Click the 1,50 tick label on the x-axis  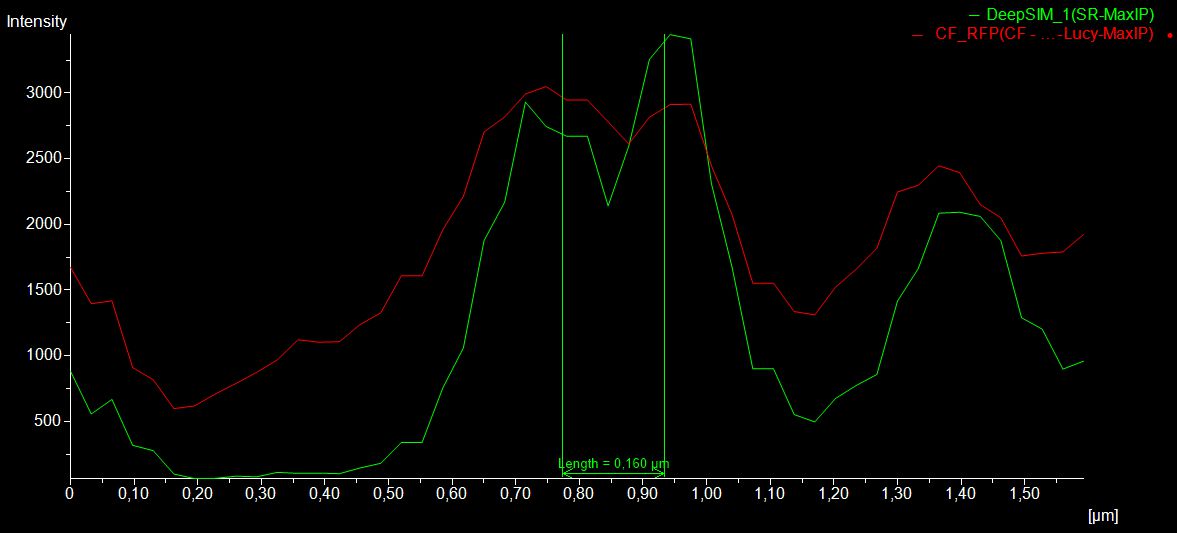point(1024,494)
